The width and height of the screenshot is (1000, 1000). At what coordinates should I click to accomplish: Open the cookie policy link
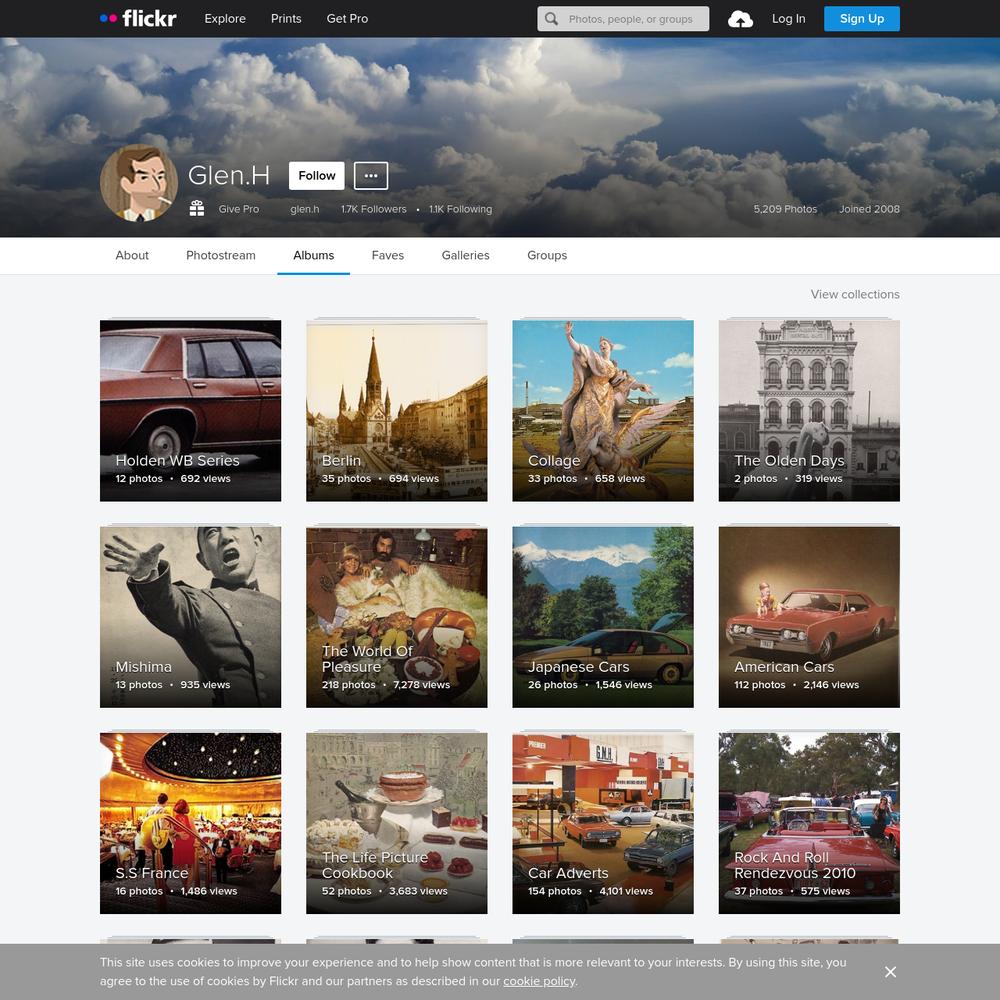(539, 981)
